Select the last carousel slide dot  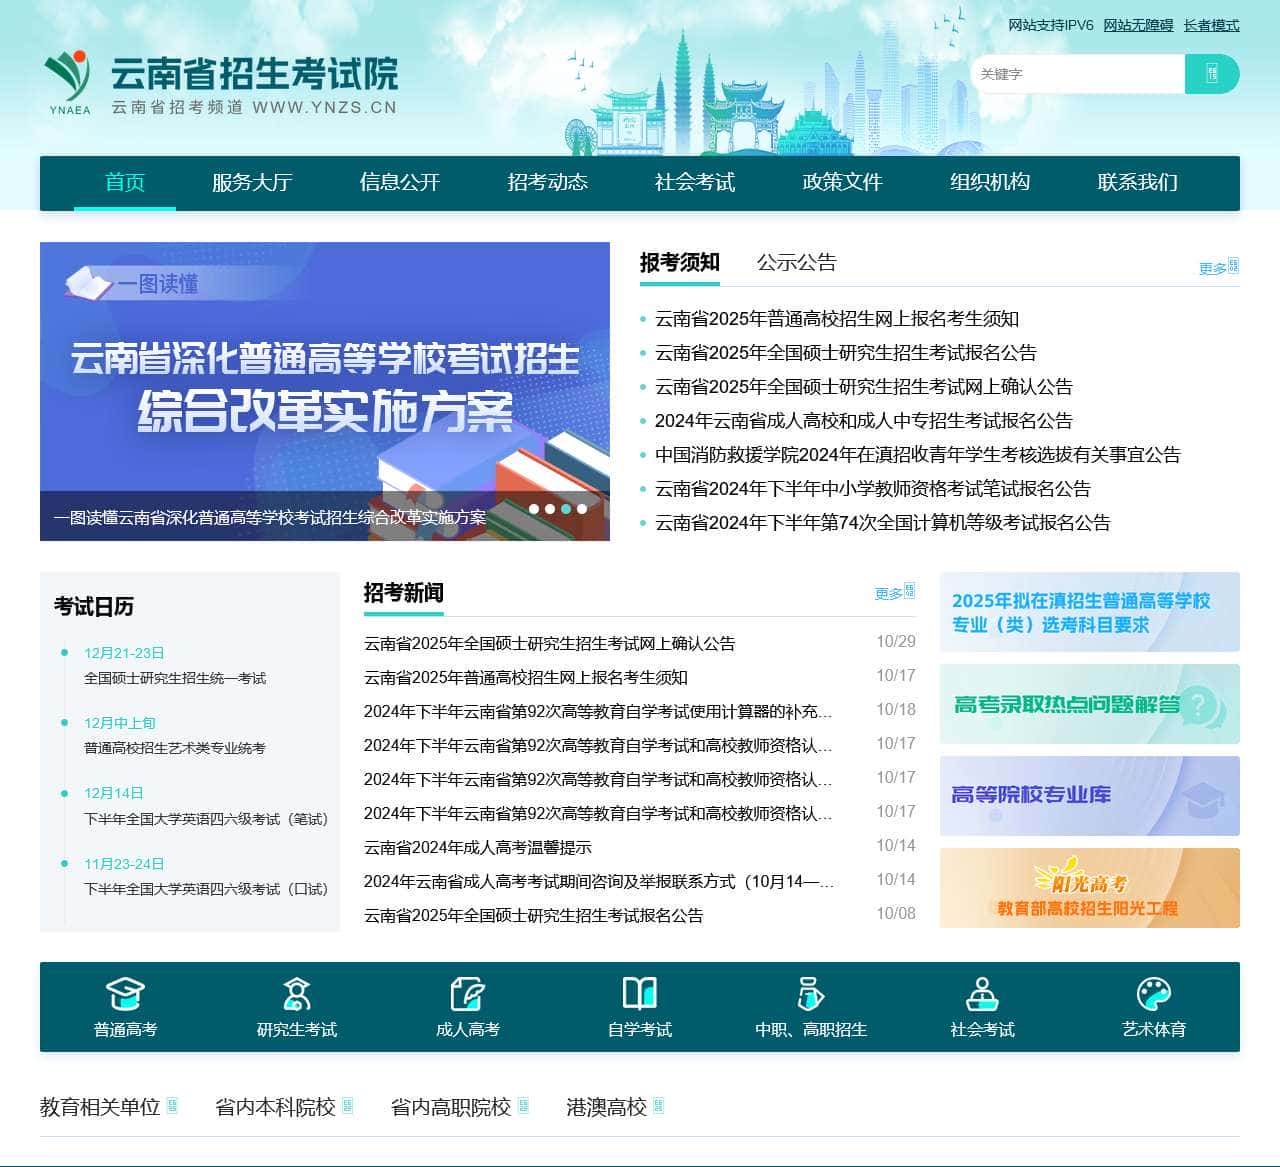click(582, 509)
